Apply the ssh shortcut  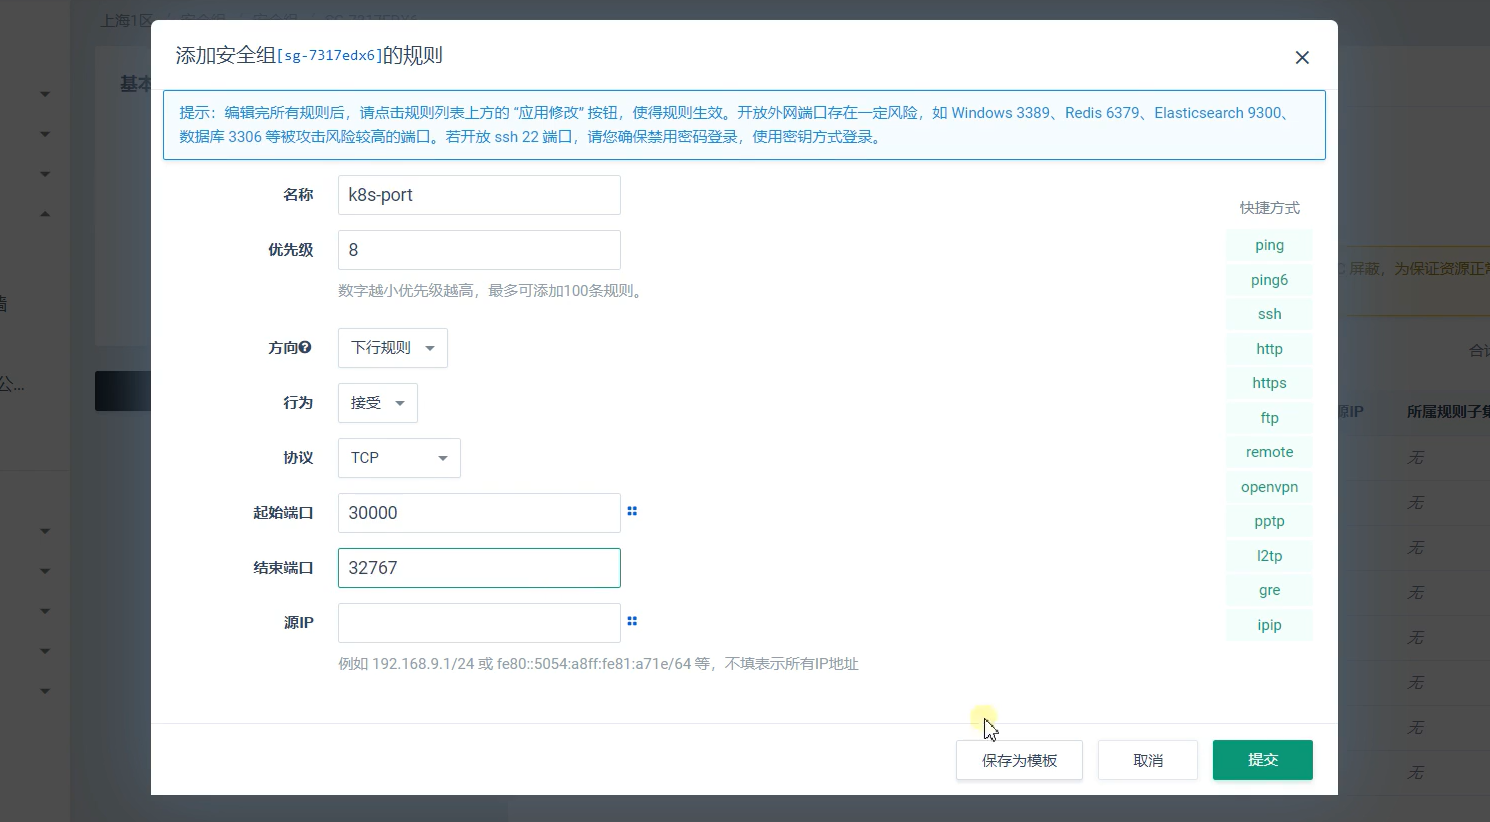pyautogui.click(x=1269, y=315)
